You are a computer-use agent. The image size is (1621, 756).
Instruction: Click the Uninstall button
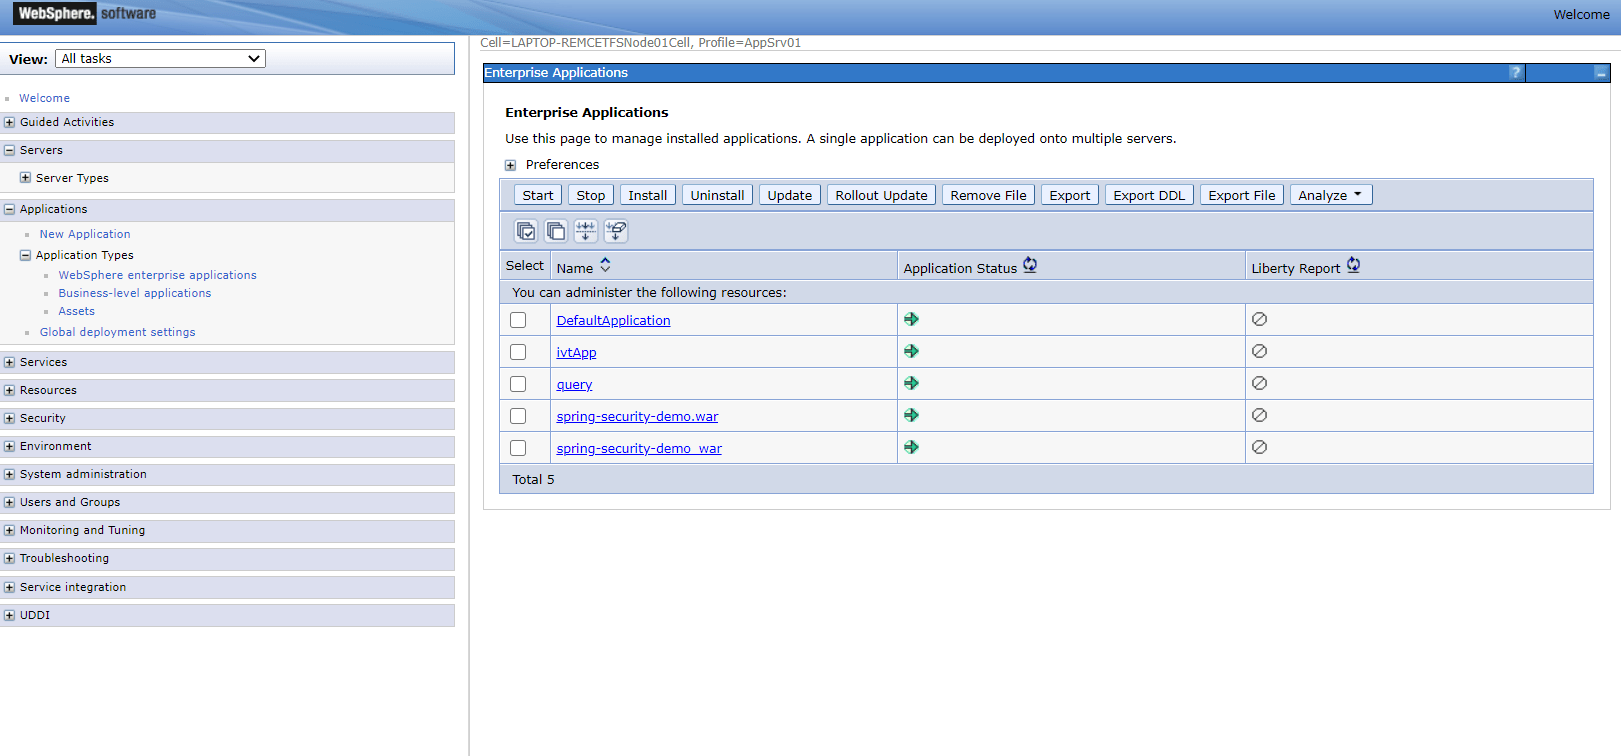[718, 195]
